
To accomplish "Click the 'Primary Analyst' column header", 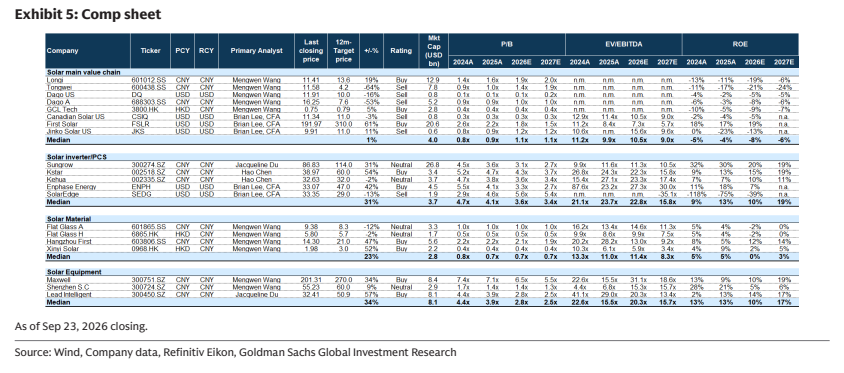I will click(x=256, y=51).
